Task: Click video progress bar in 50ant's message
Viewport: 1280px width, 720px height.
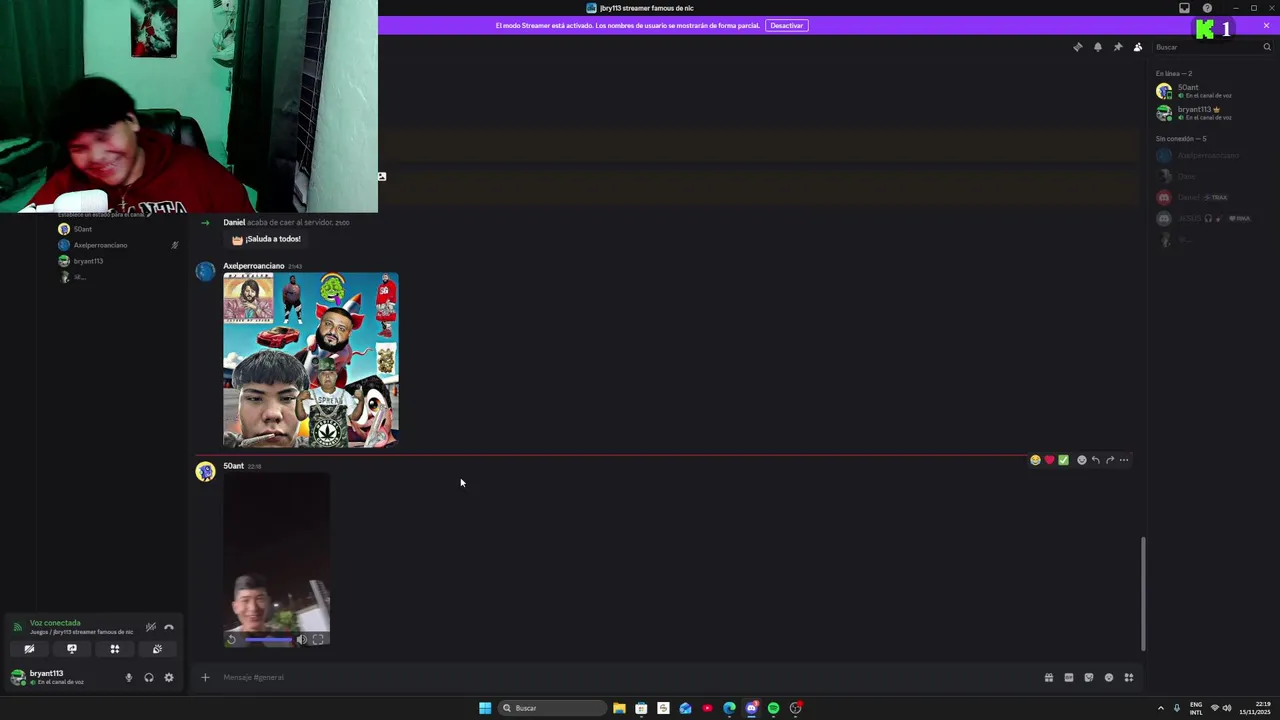Action: coord(268,639)
